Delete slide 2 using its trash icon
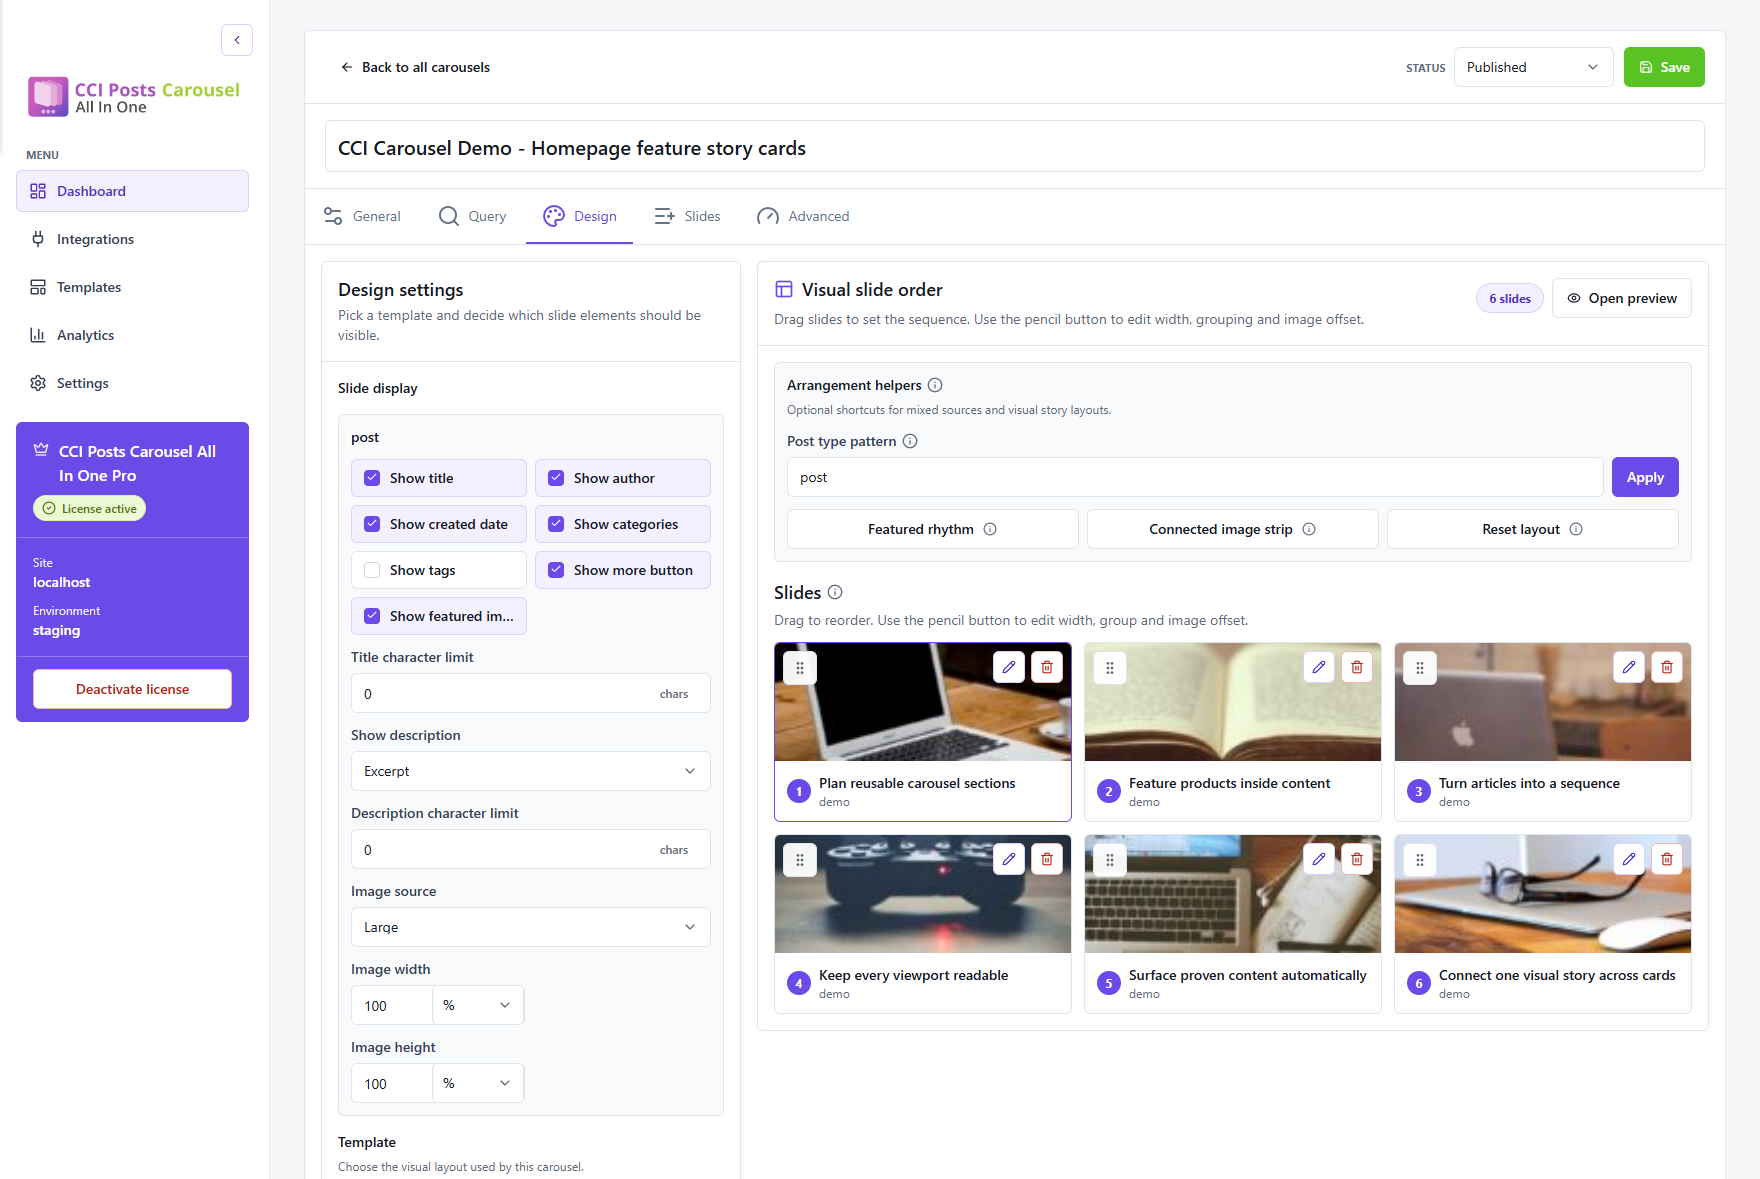Viewport: 1760px width, 1179px height. 1357,667
